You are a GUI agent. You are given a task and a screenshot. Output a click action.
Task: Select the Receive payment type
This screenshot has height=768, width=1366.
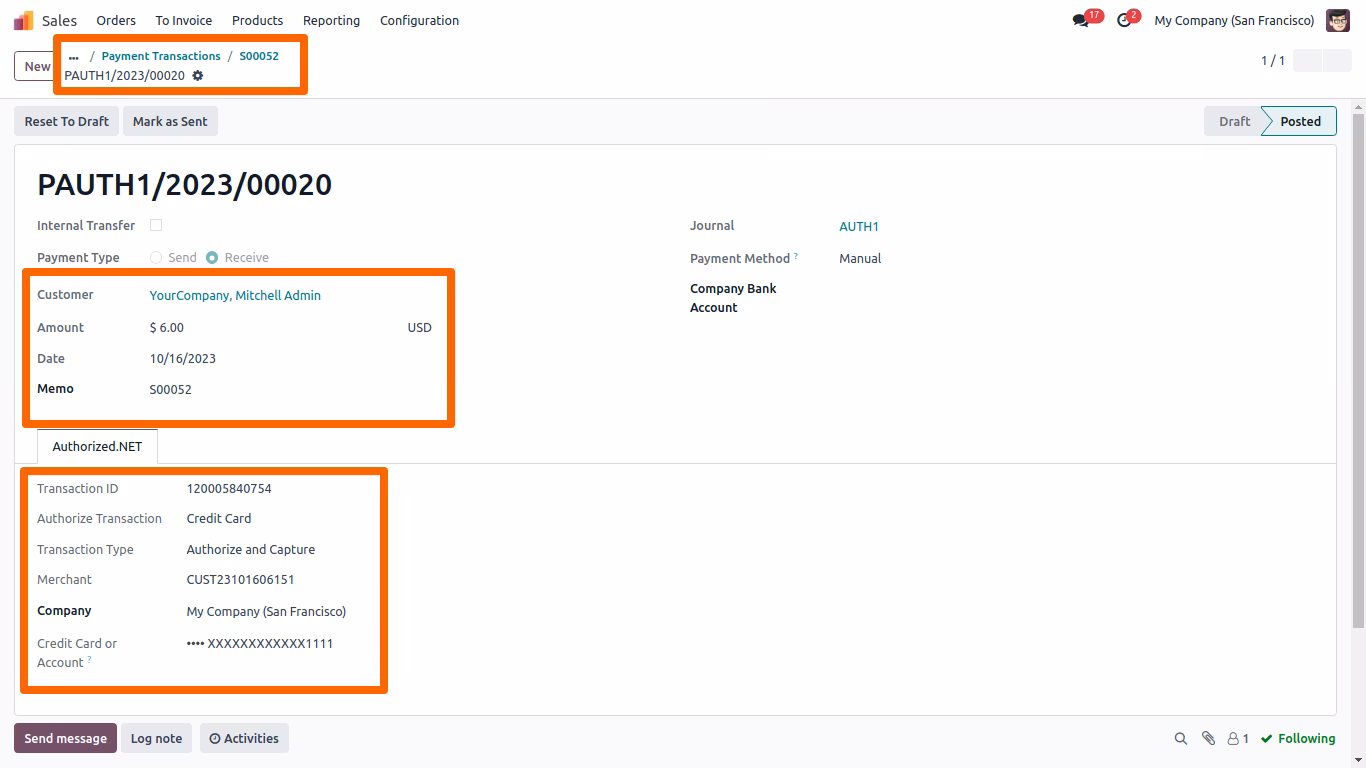[x=212, y=257]
